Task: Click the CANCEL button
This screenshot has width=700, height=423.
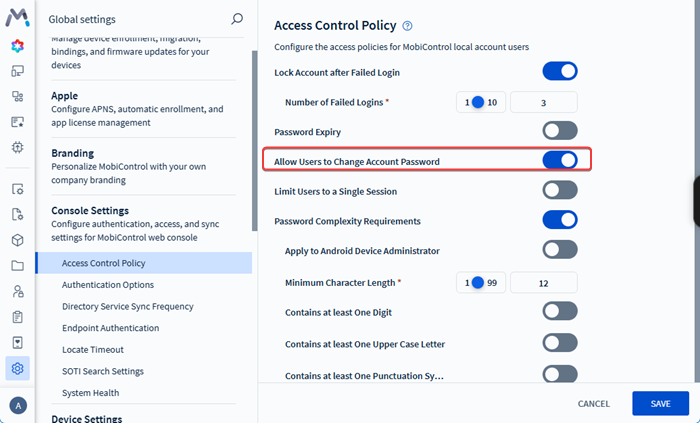Action: click(594, 404)
